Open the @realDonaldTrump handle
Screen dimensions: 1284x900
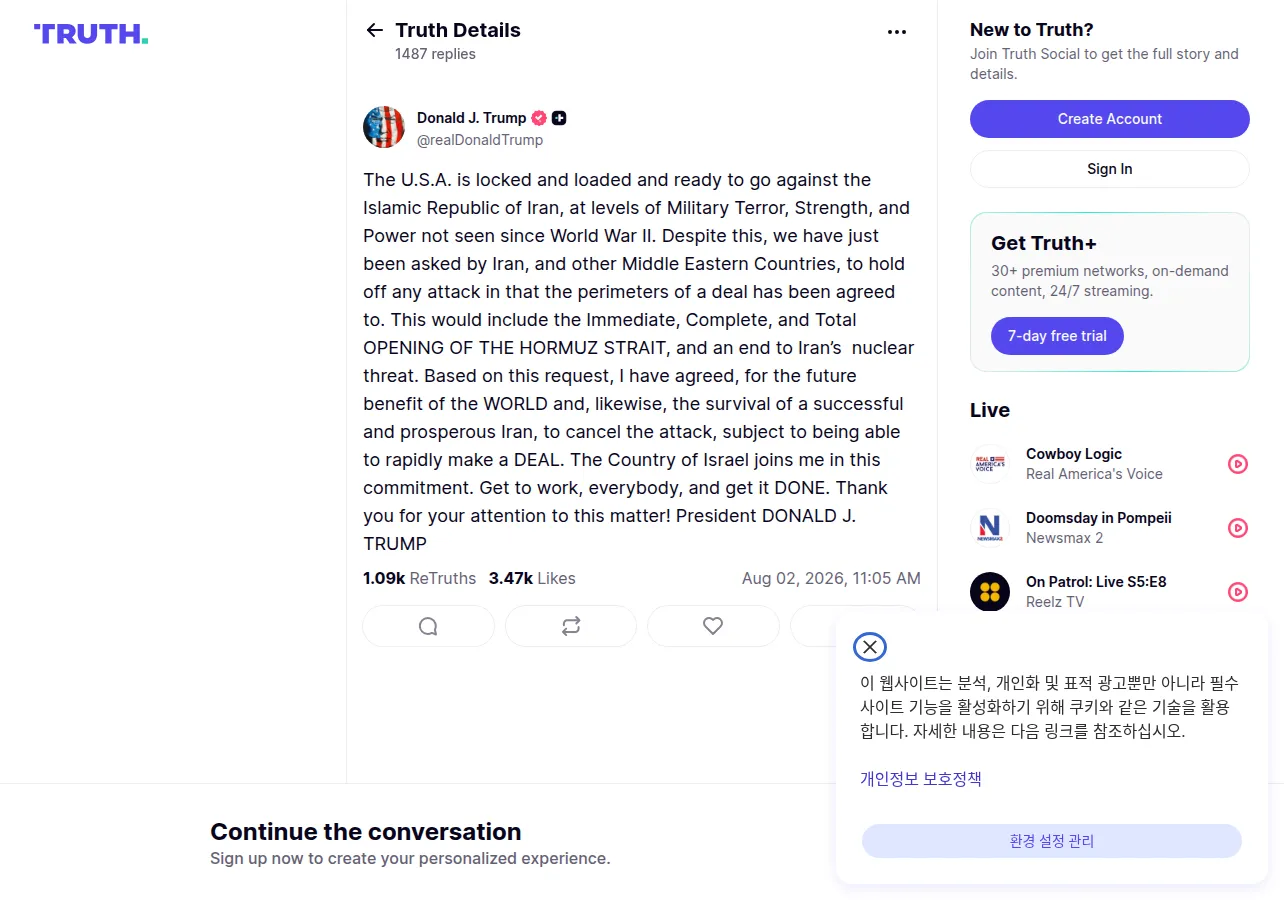pos(480,140)
